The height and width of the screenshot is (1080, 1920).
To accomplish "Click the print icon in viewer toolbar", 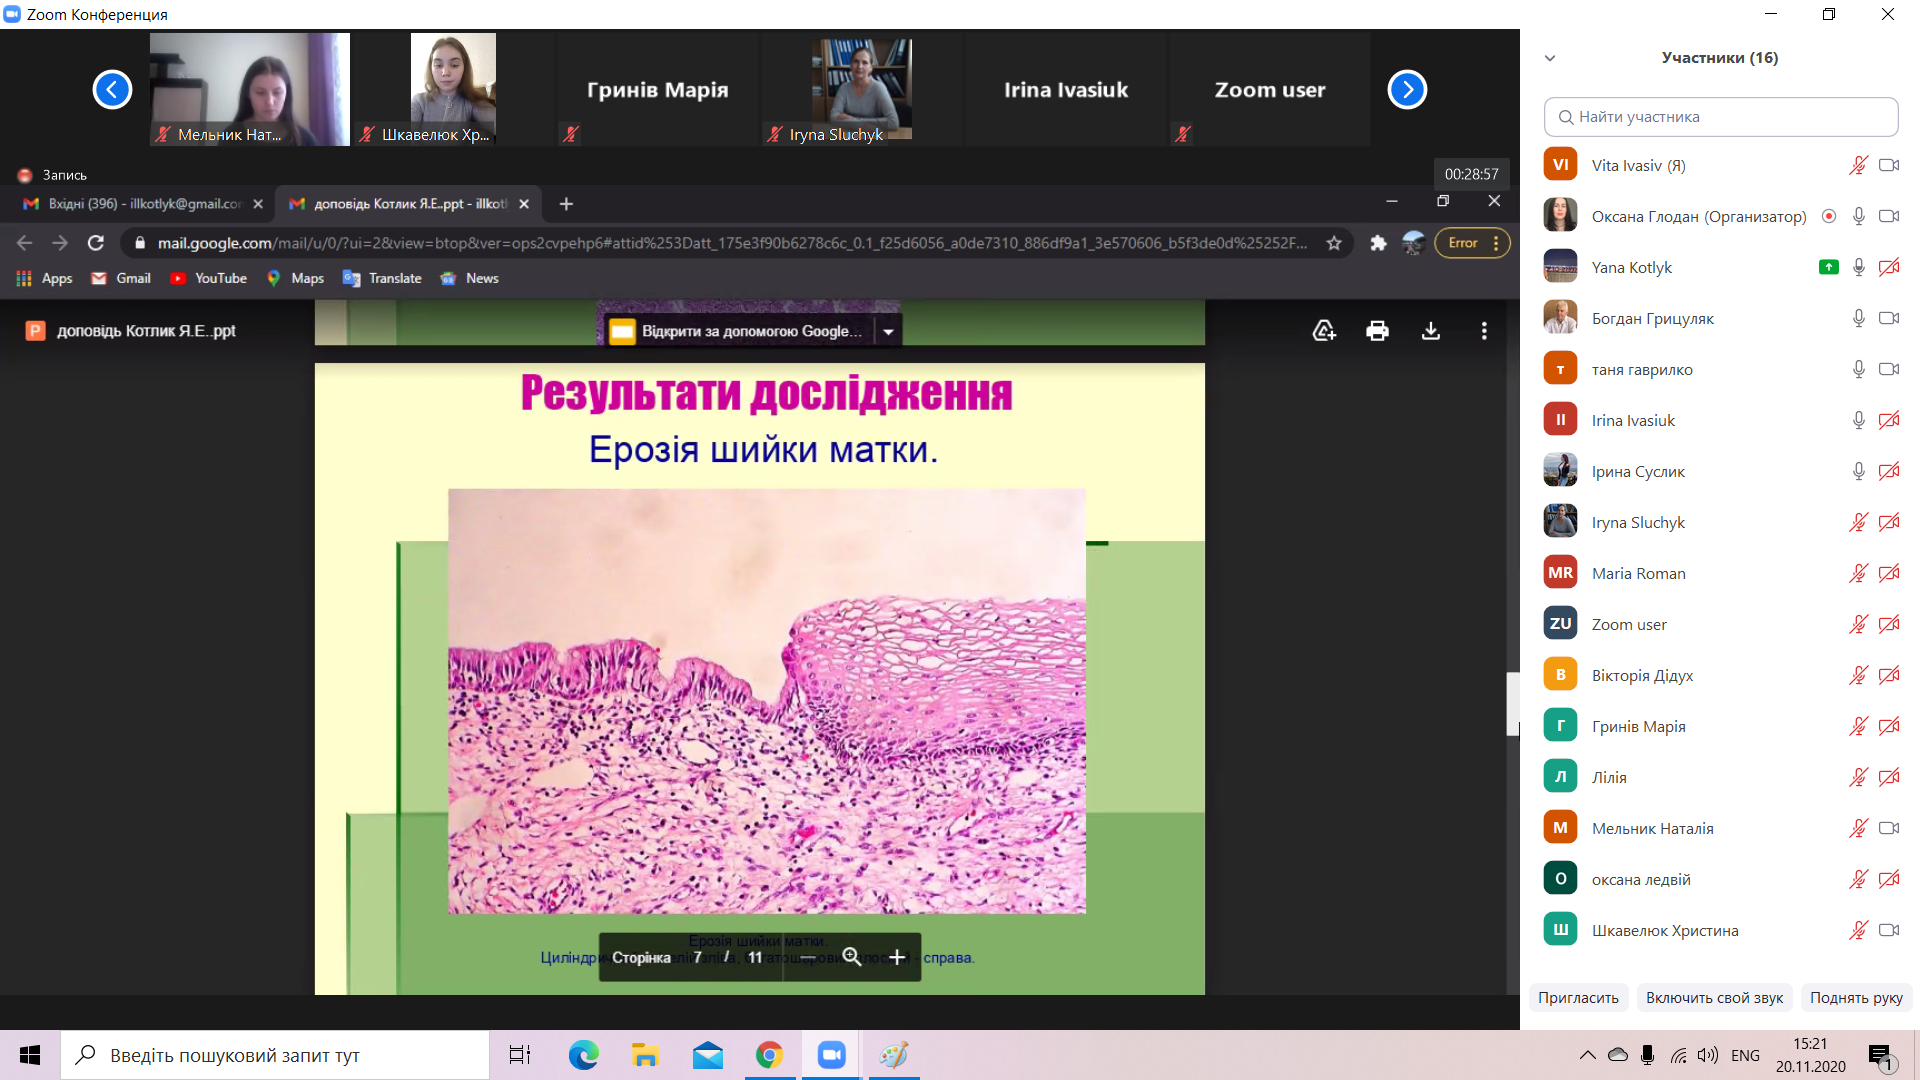I will (1377, 331).
